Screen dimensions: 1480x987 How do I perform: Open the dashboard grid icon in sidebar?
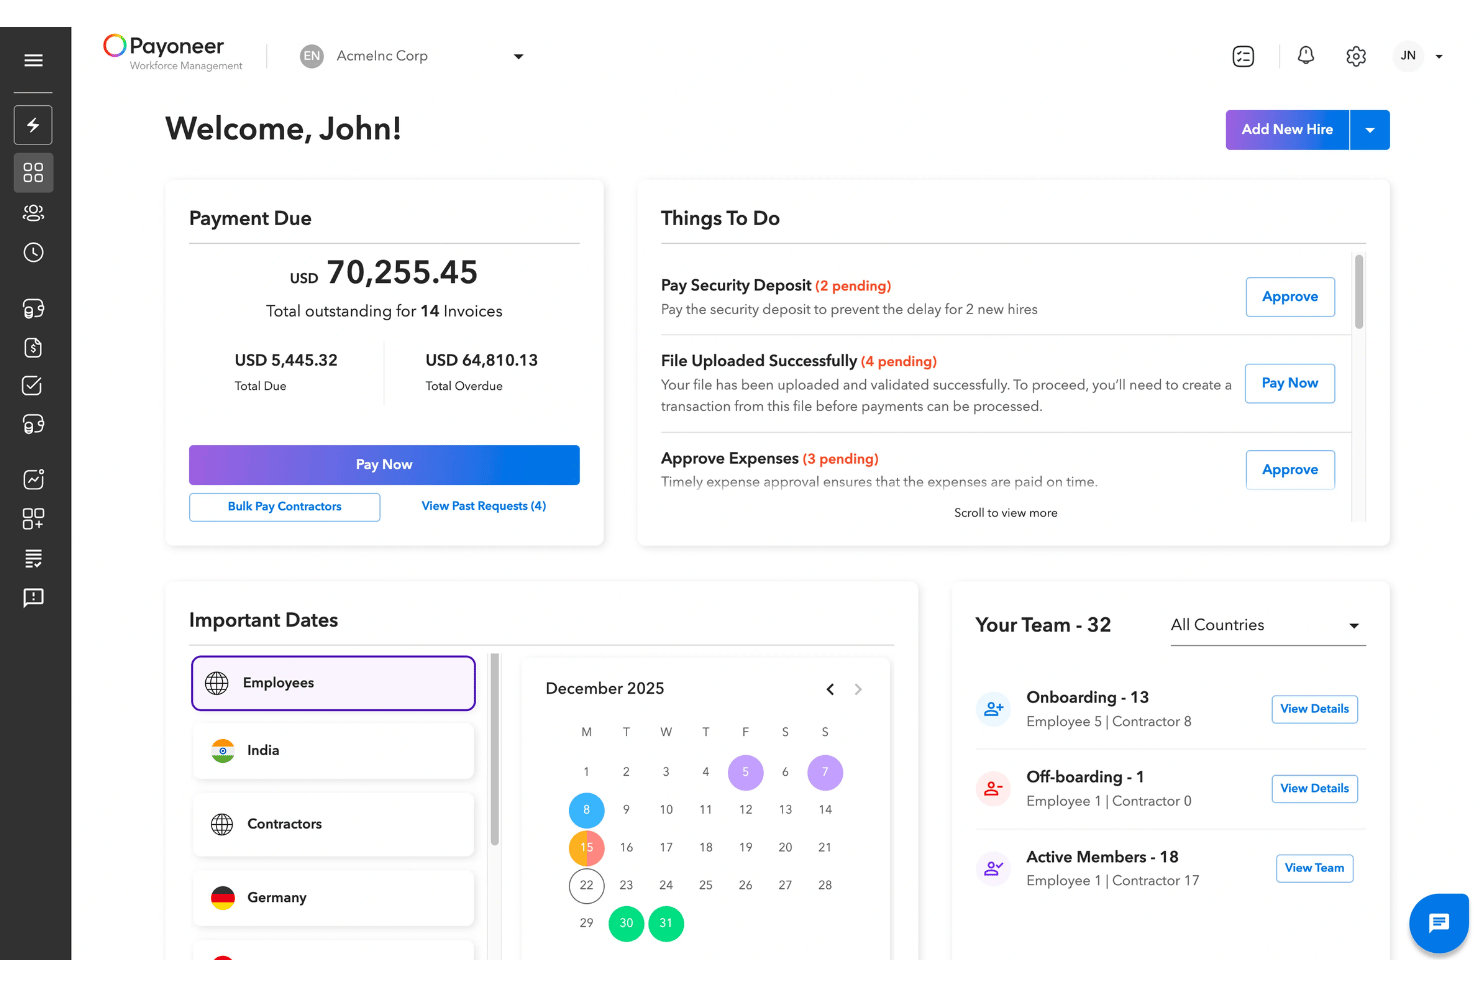pyautogui.click(x=33, y=172)
